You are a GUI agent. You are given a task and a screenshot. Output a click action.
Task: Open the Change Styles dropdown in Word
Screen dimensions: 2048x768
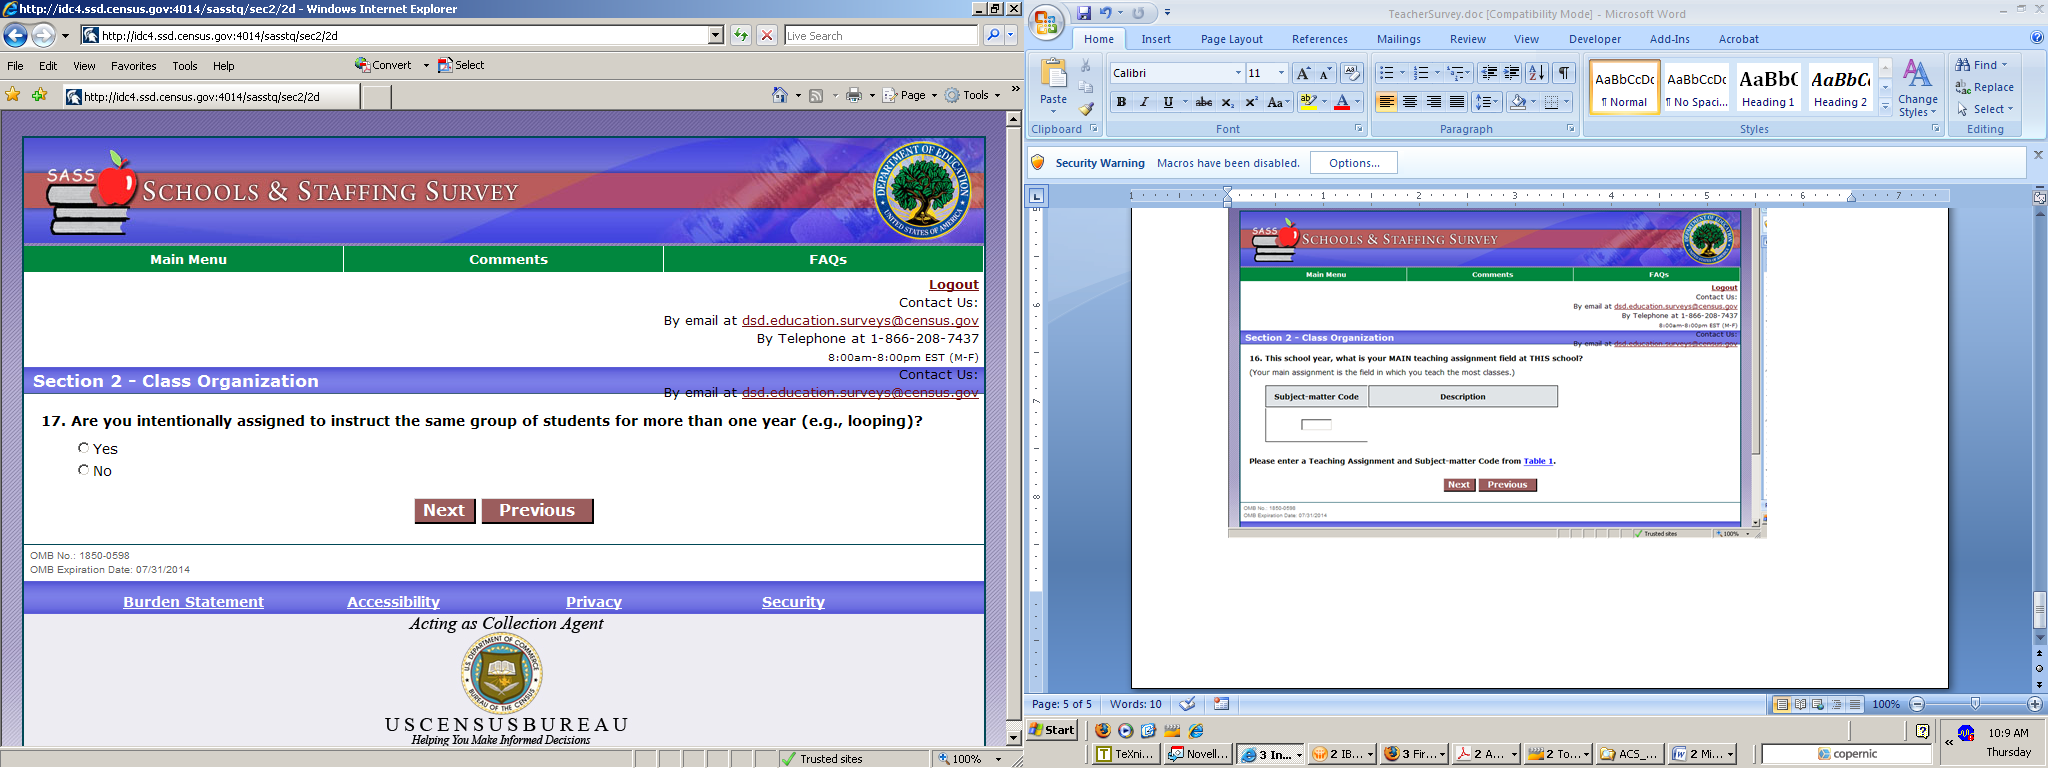point(1917,88)
